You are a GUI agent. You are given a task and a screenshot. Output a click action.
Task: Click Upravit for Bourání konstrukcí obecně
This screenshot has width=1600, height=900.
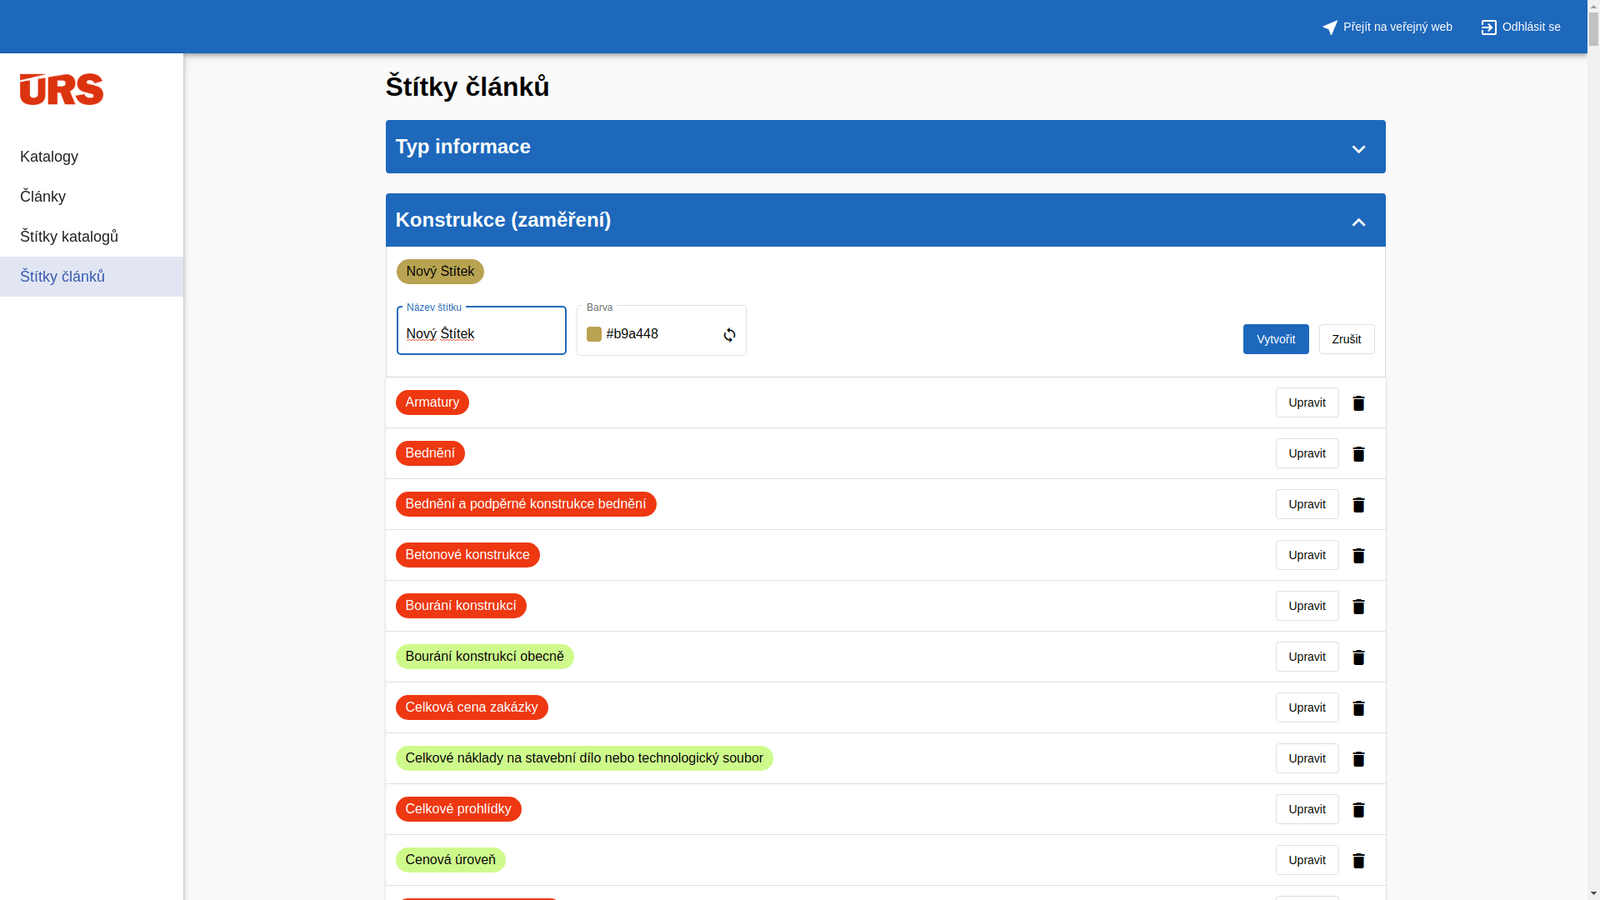click(1307, 657)
